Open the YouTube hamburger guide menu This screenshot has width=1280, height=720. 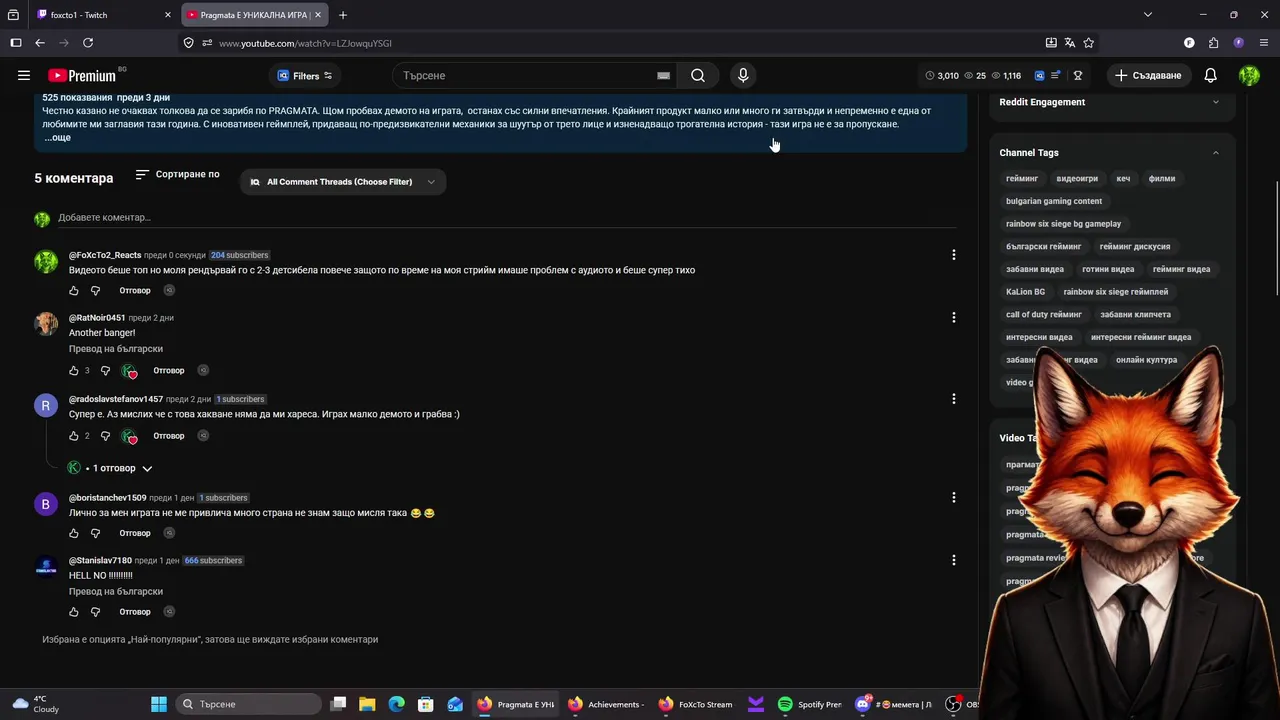24,75
